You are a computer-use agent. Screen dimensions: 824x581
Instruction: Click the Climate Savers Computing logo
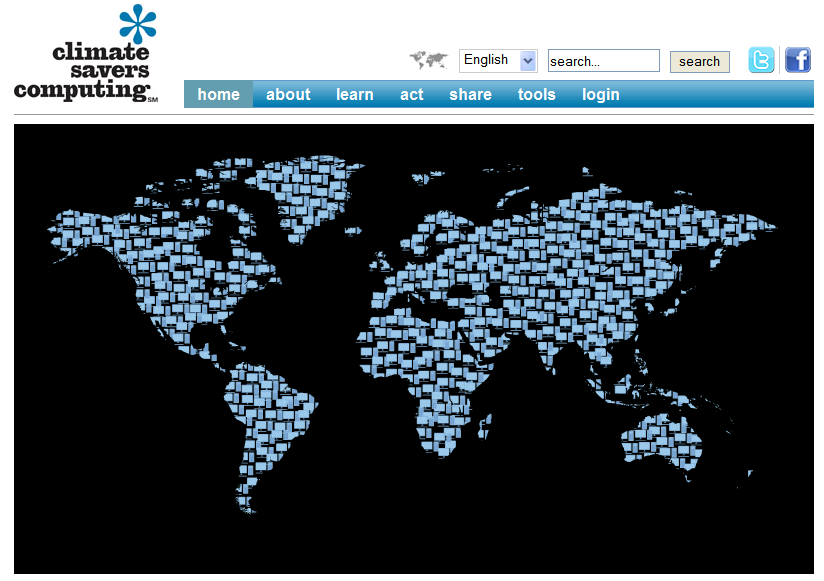[x=86, y=54]
